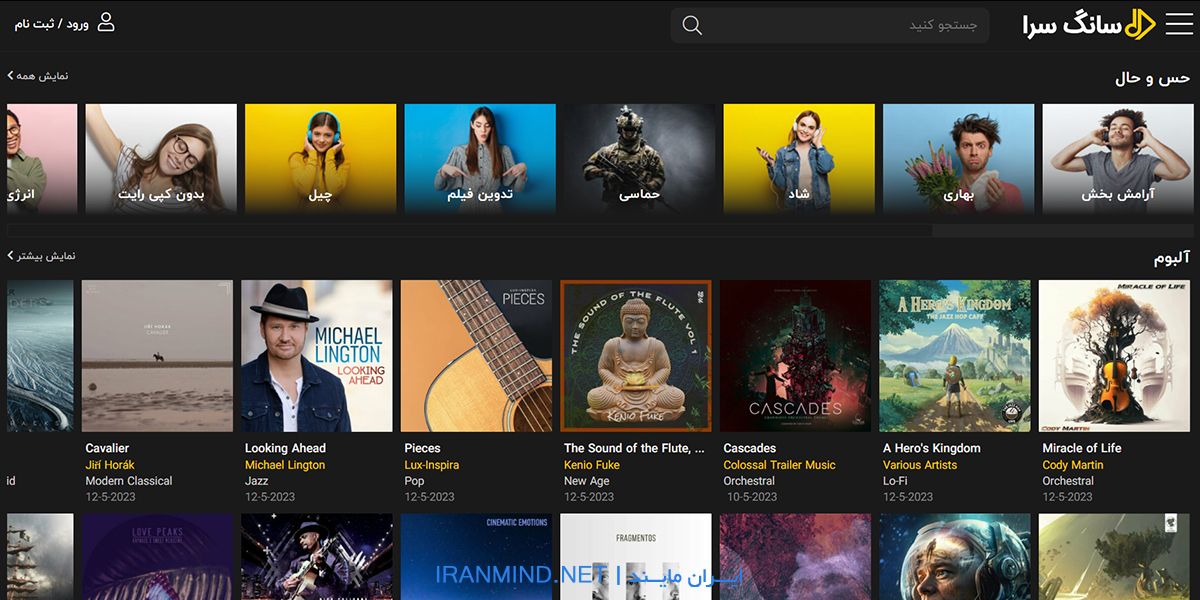Screen dimensions: 1200x600
Task: Select the epic mood card with soldier
Action: (639, 158)
